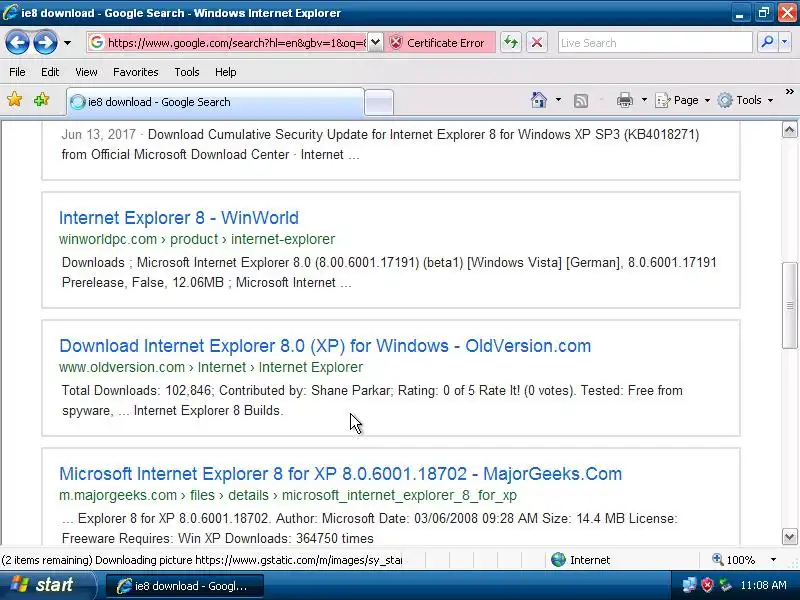Click Google favicon in address bar
The image size is (800, 600).
tap(97, 42)
